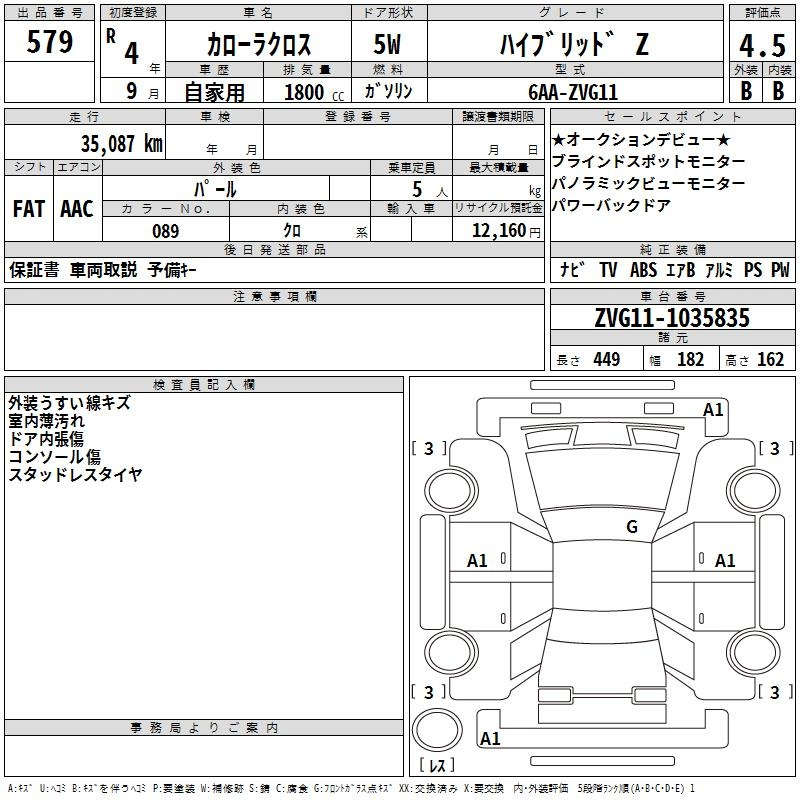Screen dimensions: 800x800
Task: Select the A1 mark on the left-side door
Action: [478, 561]
